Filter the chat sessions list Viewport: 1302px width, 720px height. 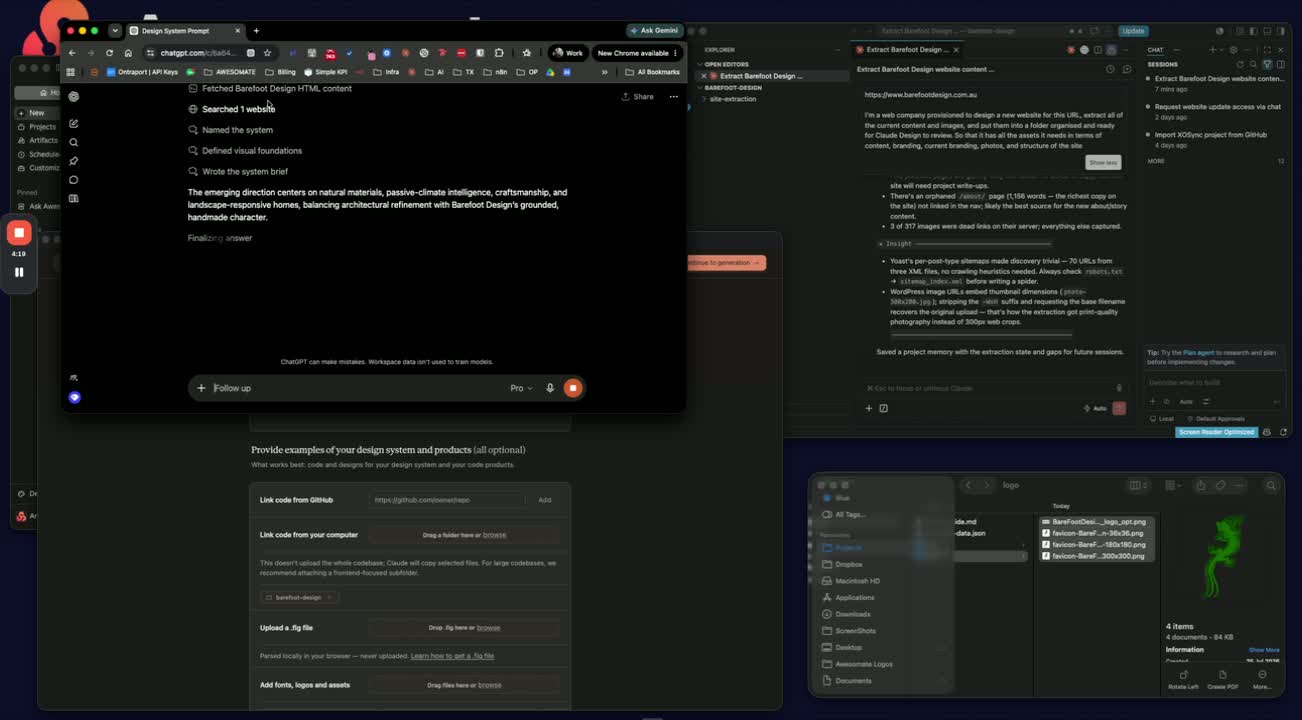[1267, 64]
